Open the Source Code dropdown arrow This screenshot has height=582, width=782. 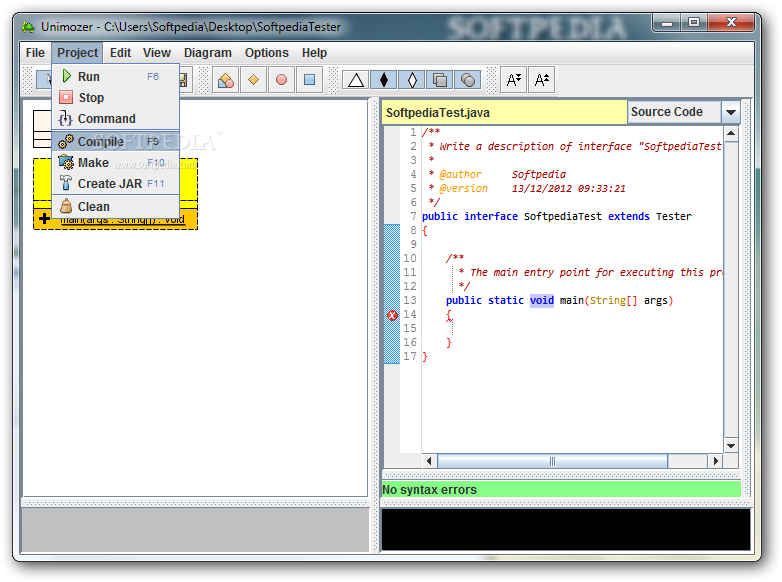point(731,112)
